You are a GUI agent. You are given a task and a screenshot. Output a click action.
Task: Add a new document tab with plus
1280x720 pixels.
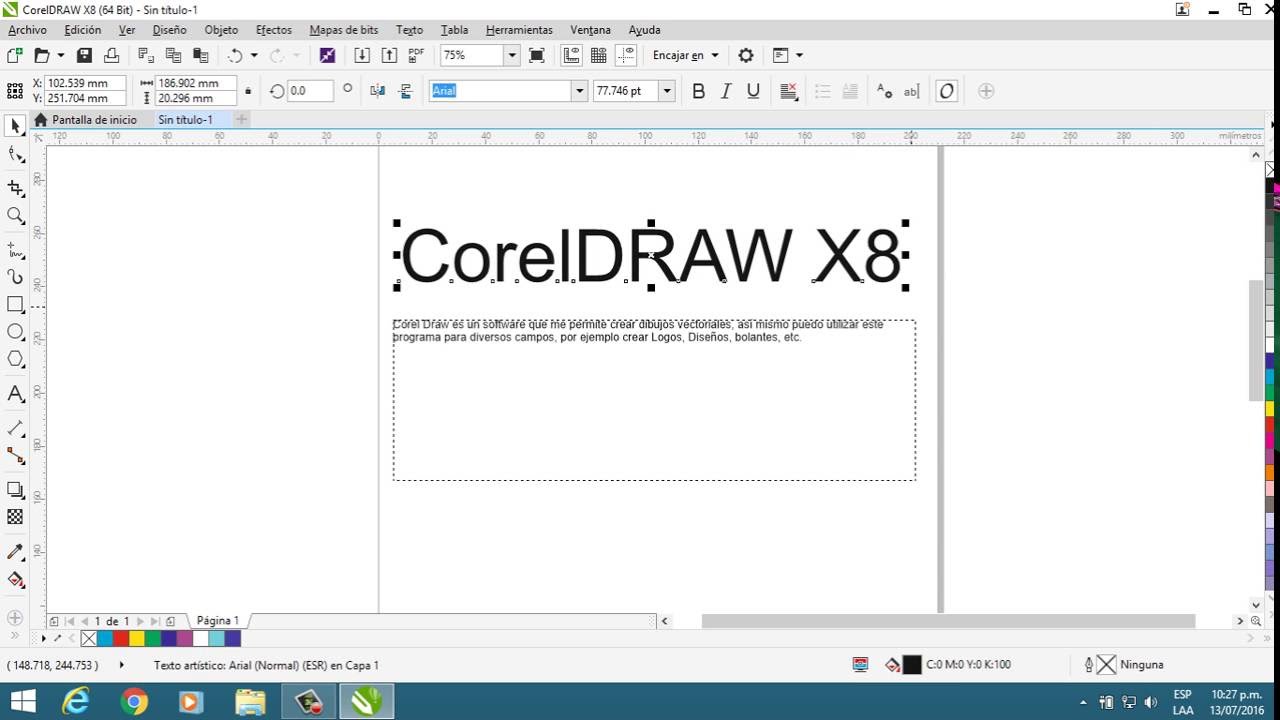tap(241, 120)
